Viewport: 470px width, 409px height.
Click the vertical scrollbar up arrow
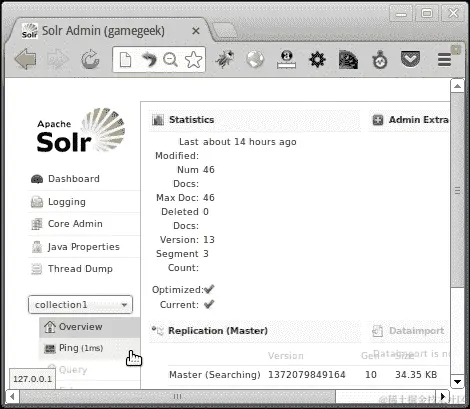[457, 86]
